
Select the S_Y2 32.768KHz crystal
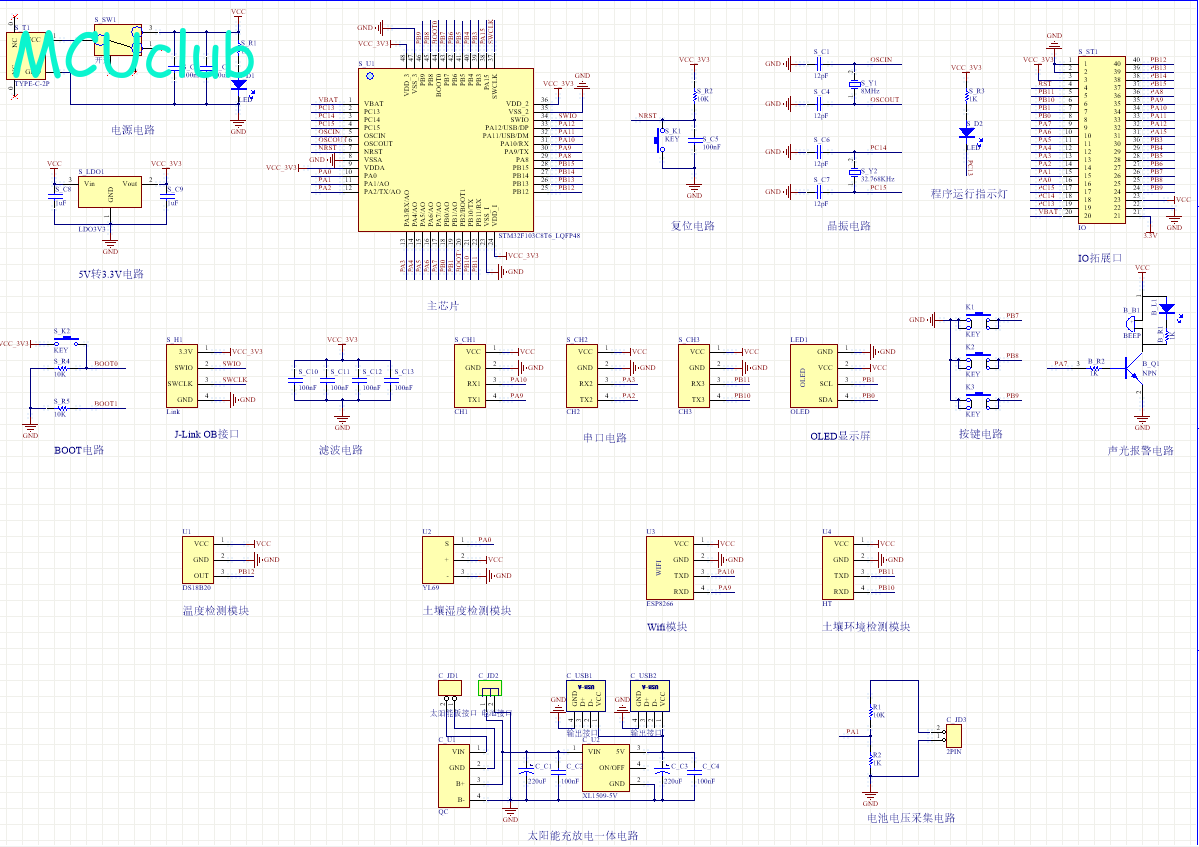coord(854,172)
